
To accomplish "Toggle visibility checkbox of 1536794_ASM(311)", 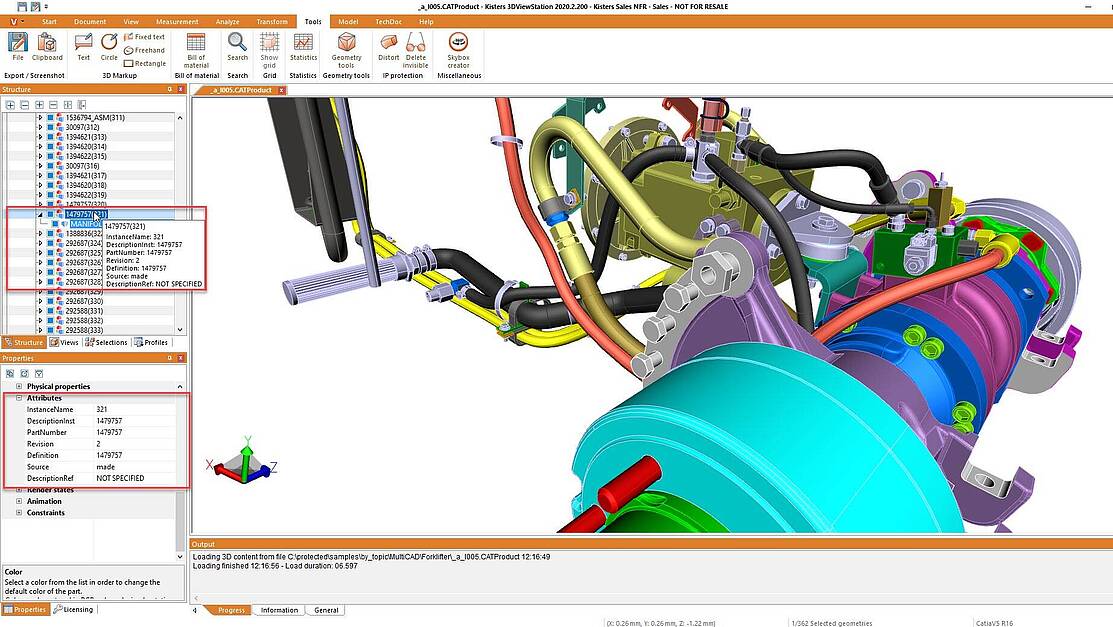I will click(x=50, y=118).
